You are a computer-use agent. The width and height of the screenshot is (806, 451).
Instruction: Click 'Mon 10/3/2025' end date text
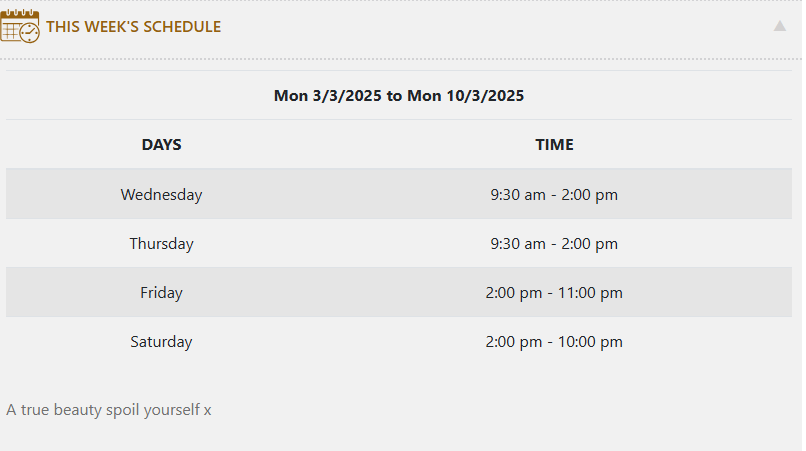(x=466, y=96)
